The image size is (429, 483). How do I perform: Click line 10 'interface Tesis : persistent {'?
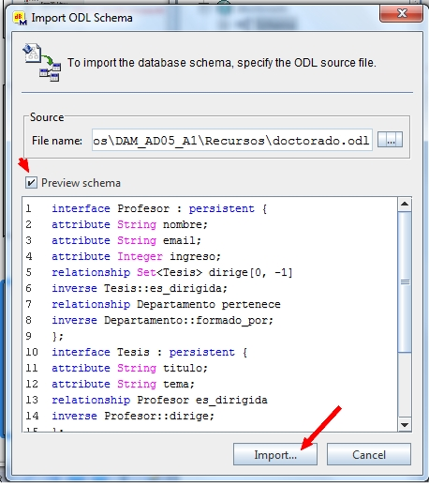[149, 352]
